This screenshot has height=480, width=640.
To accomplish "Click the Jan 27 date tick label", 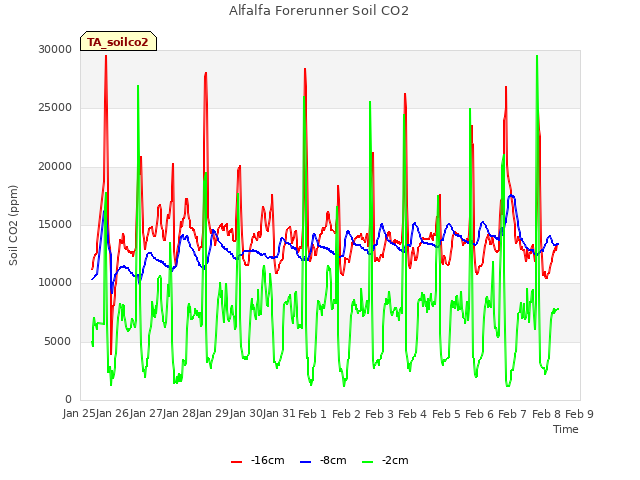I will (146, 413).
